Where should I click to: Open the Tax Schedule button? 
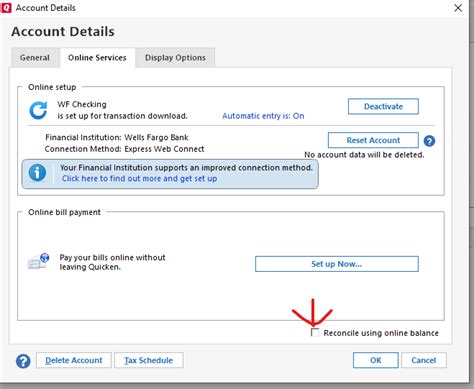(149, 360)
